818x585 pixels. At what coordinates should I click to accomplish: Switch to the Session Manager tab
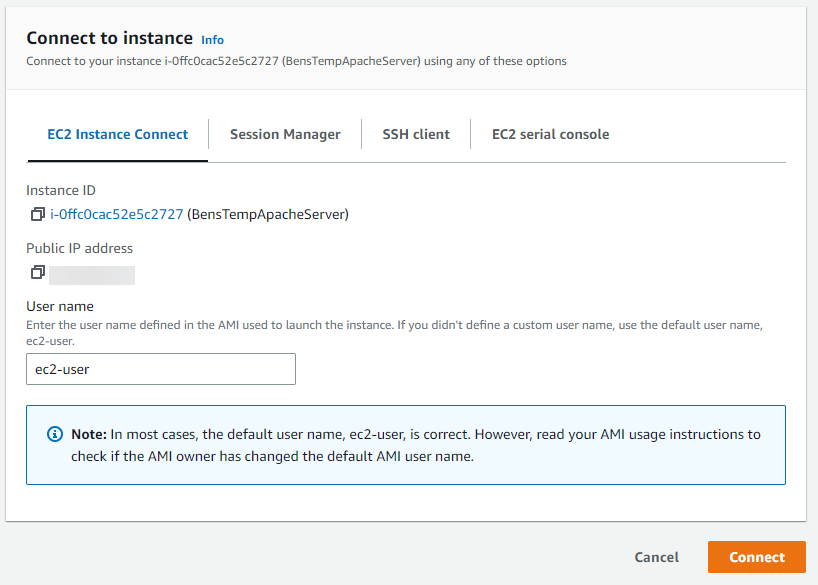(x=285, y=134)
